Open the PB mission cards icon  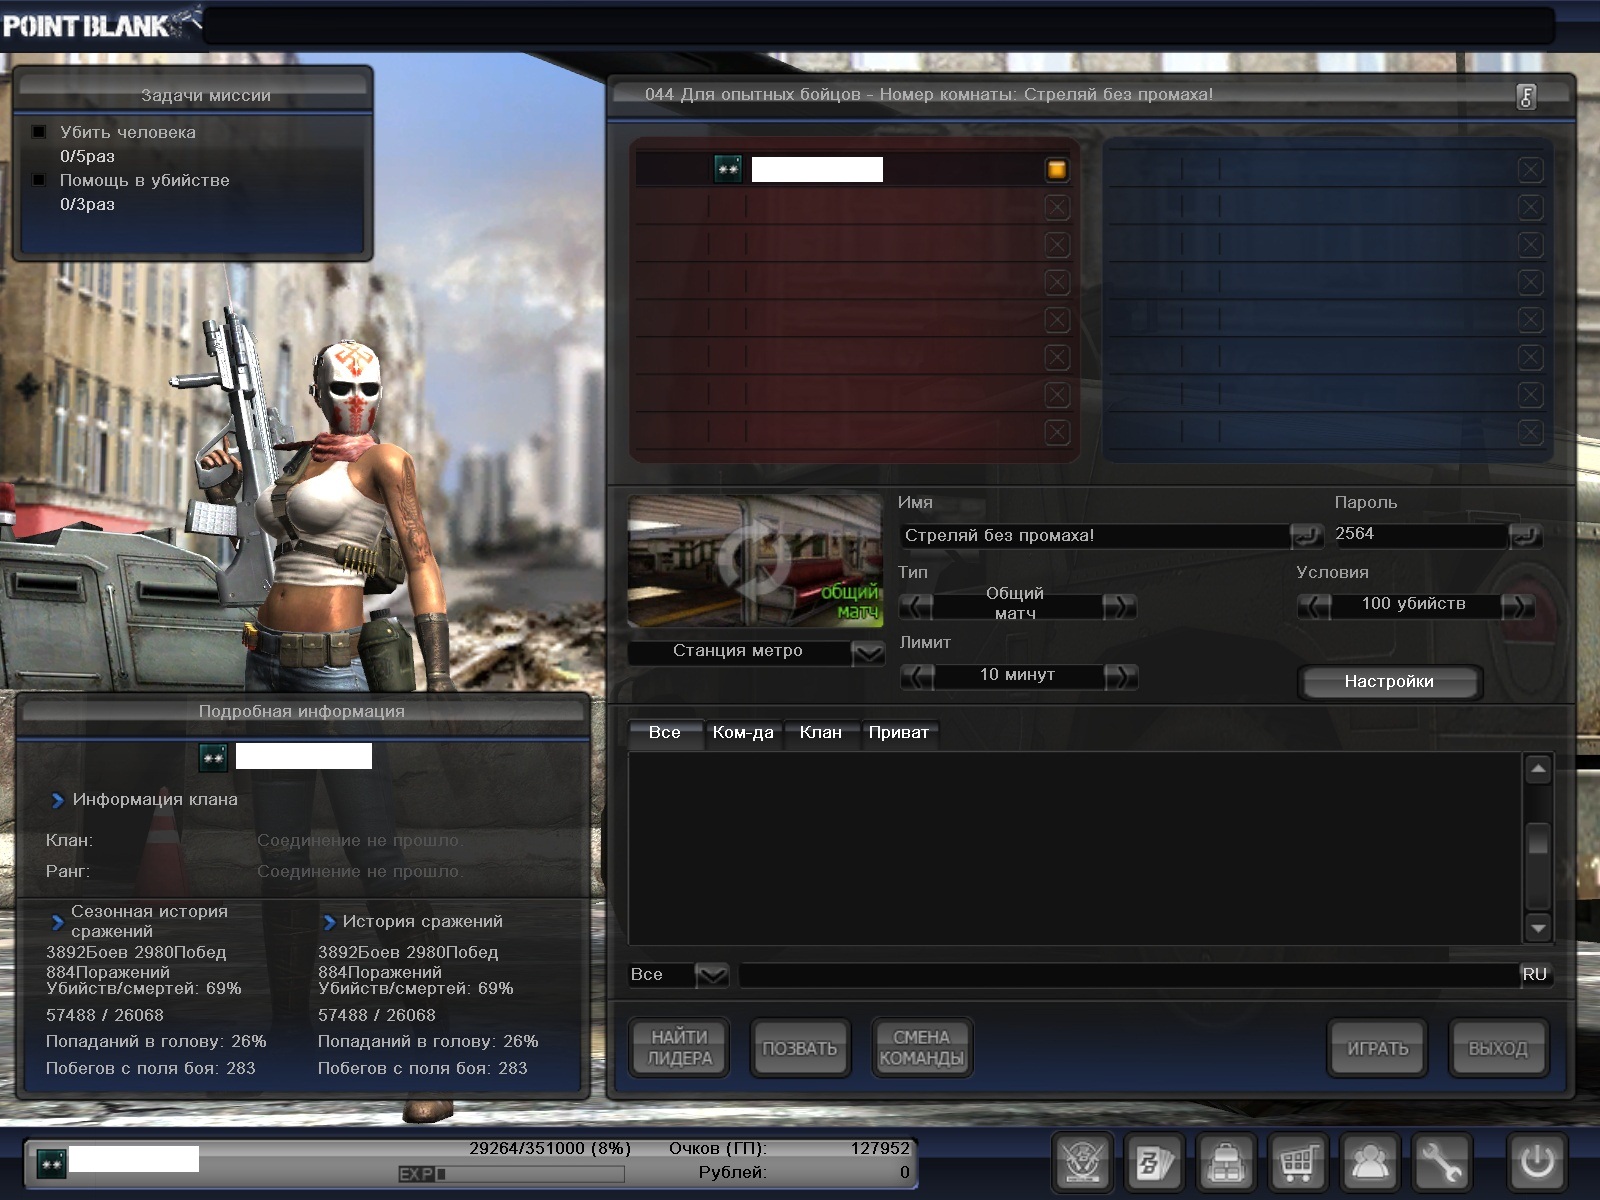(x=1155, y=1162)
